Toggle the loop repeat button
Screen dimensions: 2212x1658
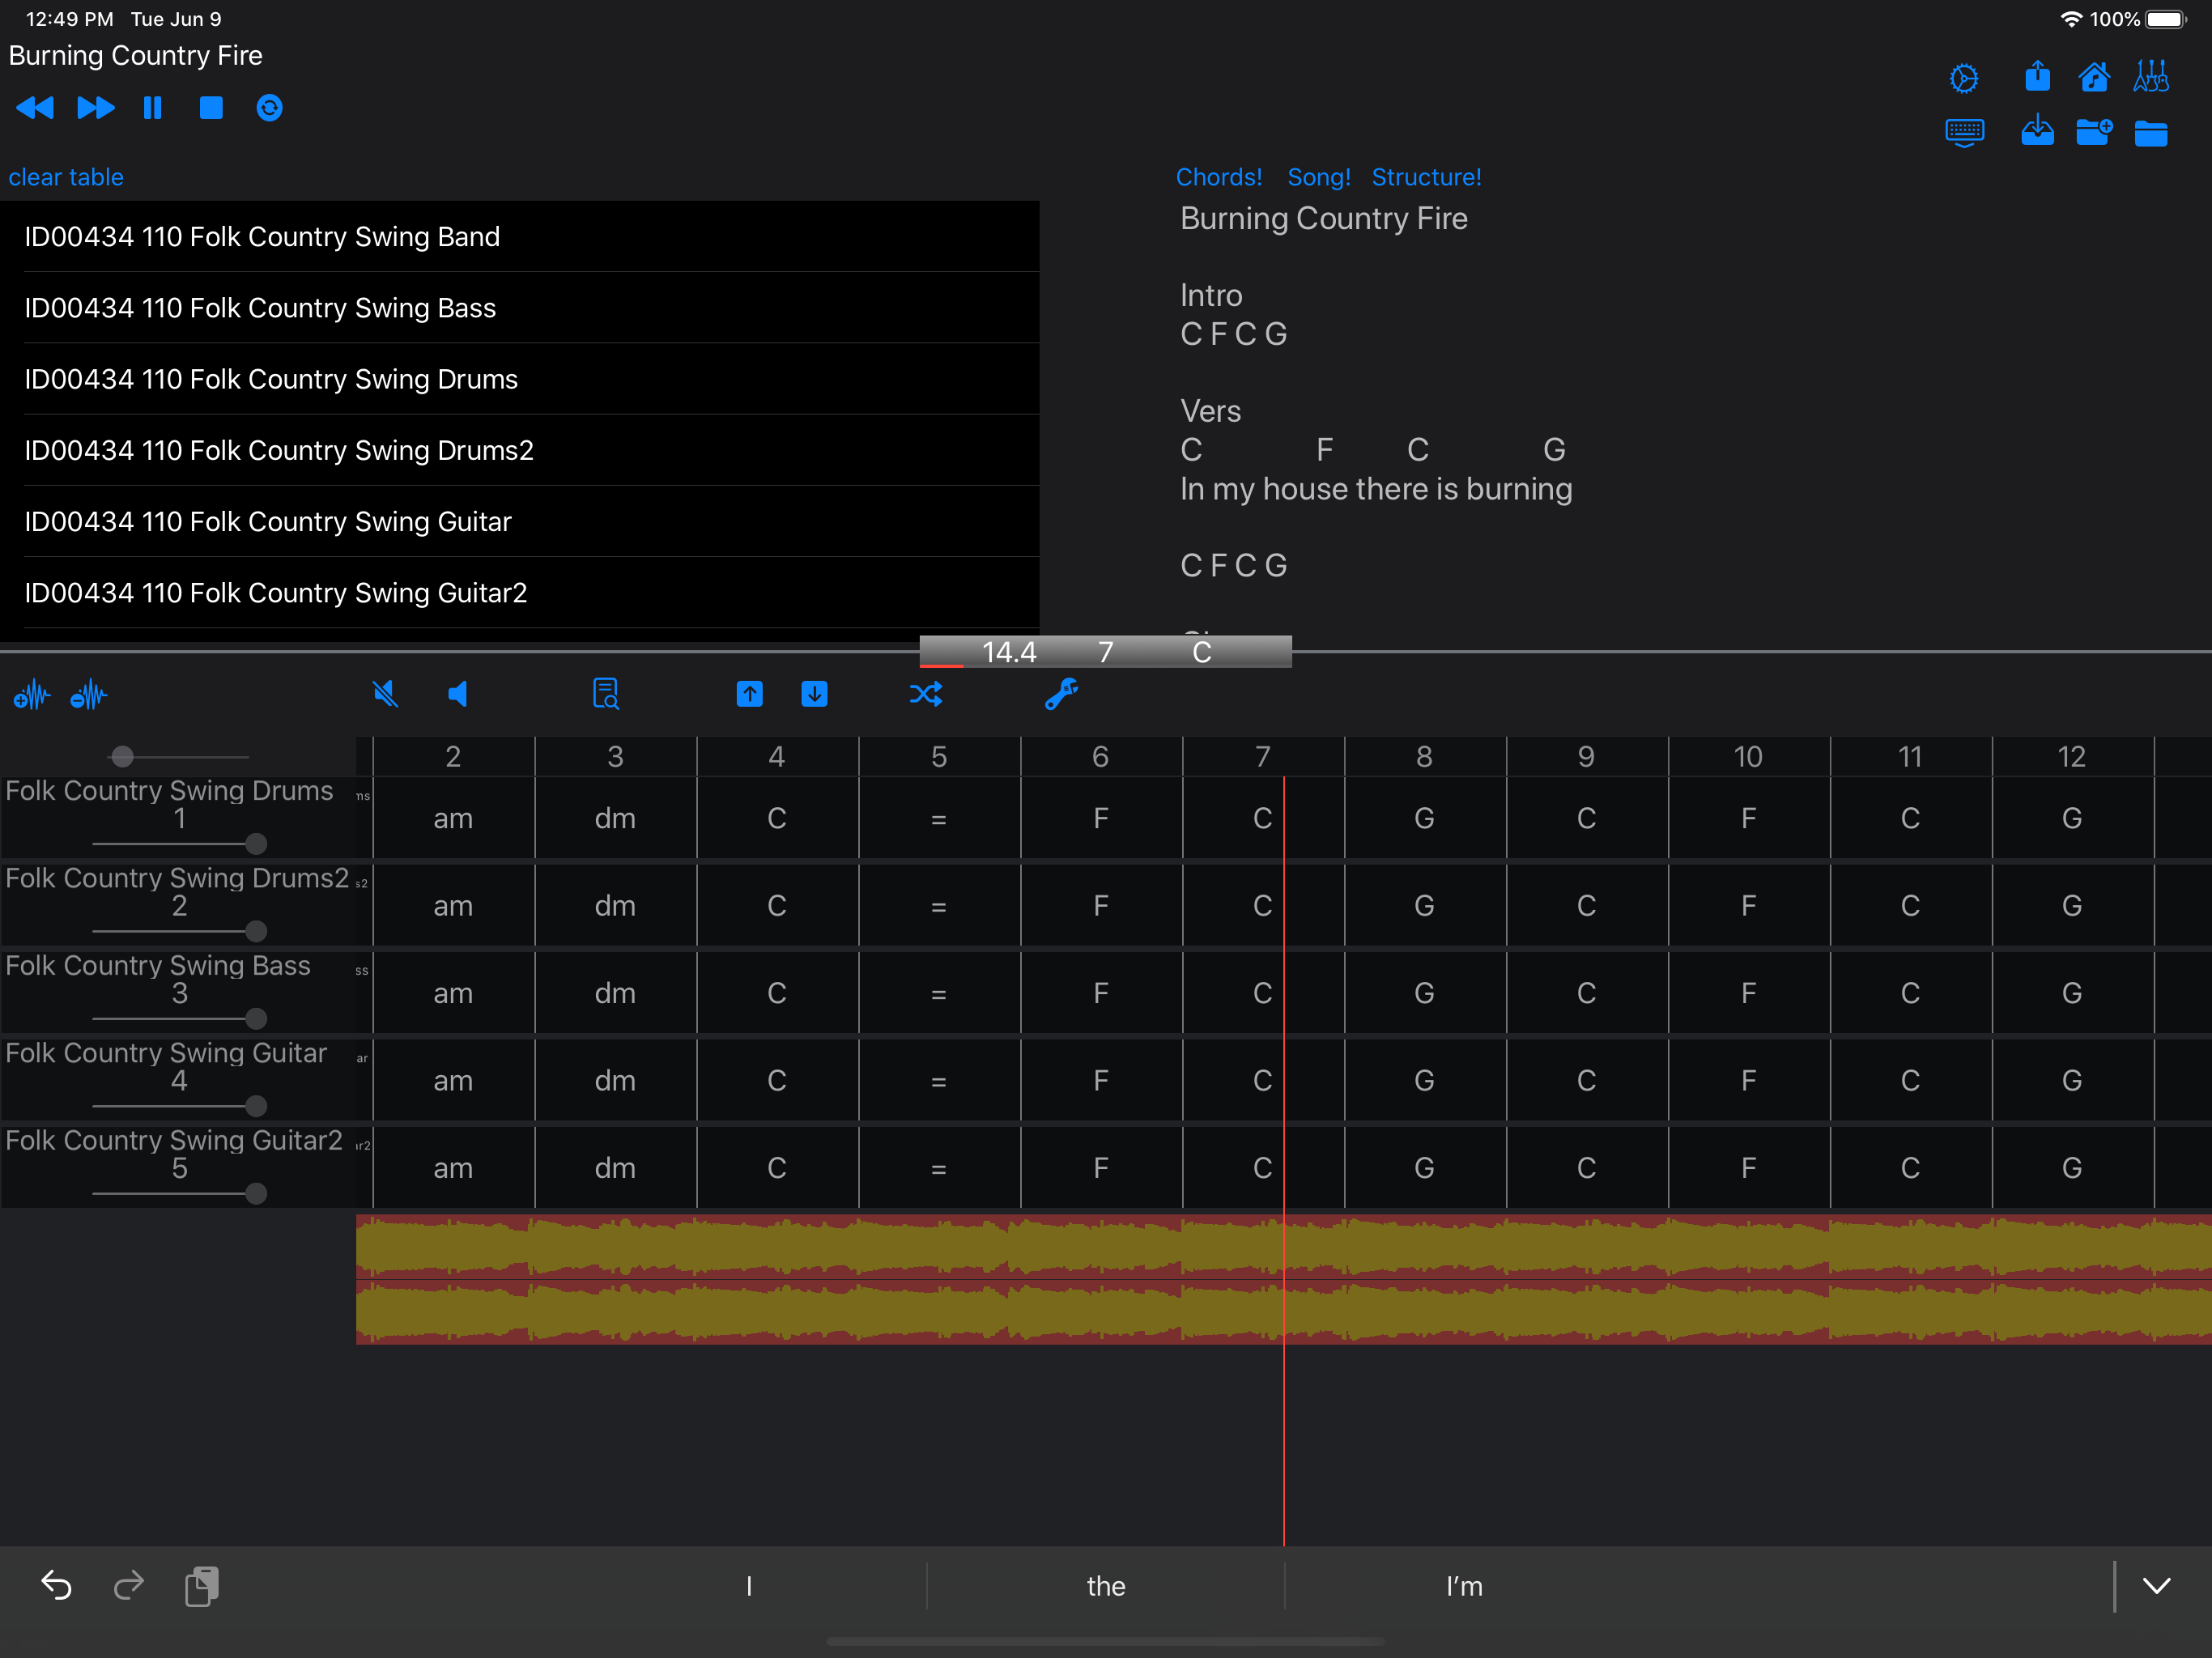(269, 108)
